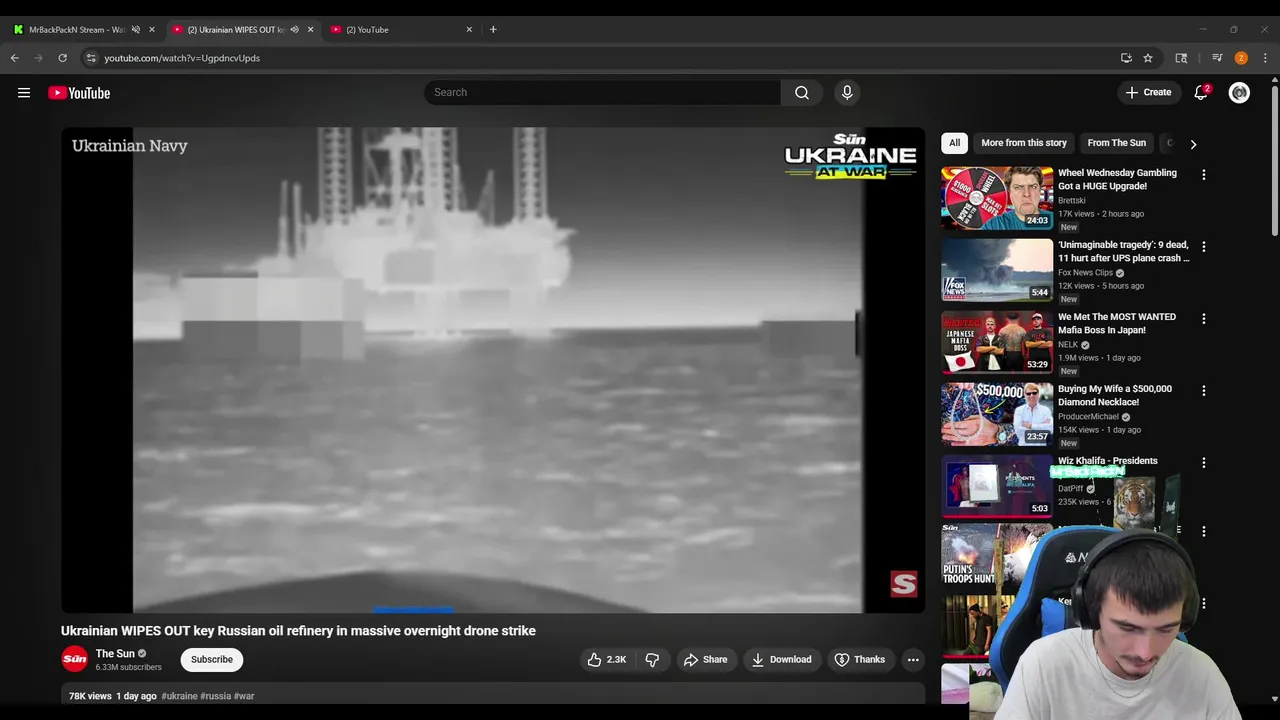
Task: Click the Share button
Action: (705, 659)
